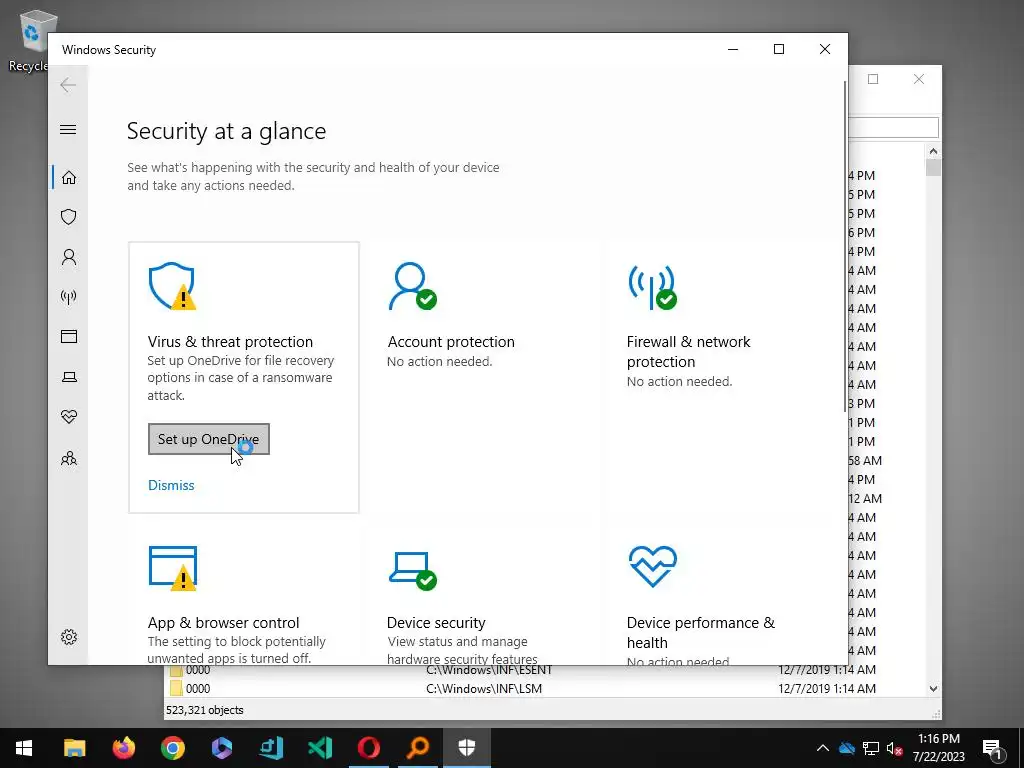This screenshot has height=768, width=1024.
Task: Click the Device performance & health tile icon
Action: [652, 566]
